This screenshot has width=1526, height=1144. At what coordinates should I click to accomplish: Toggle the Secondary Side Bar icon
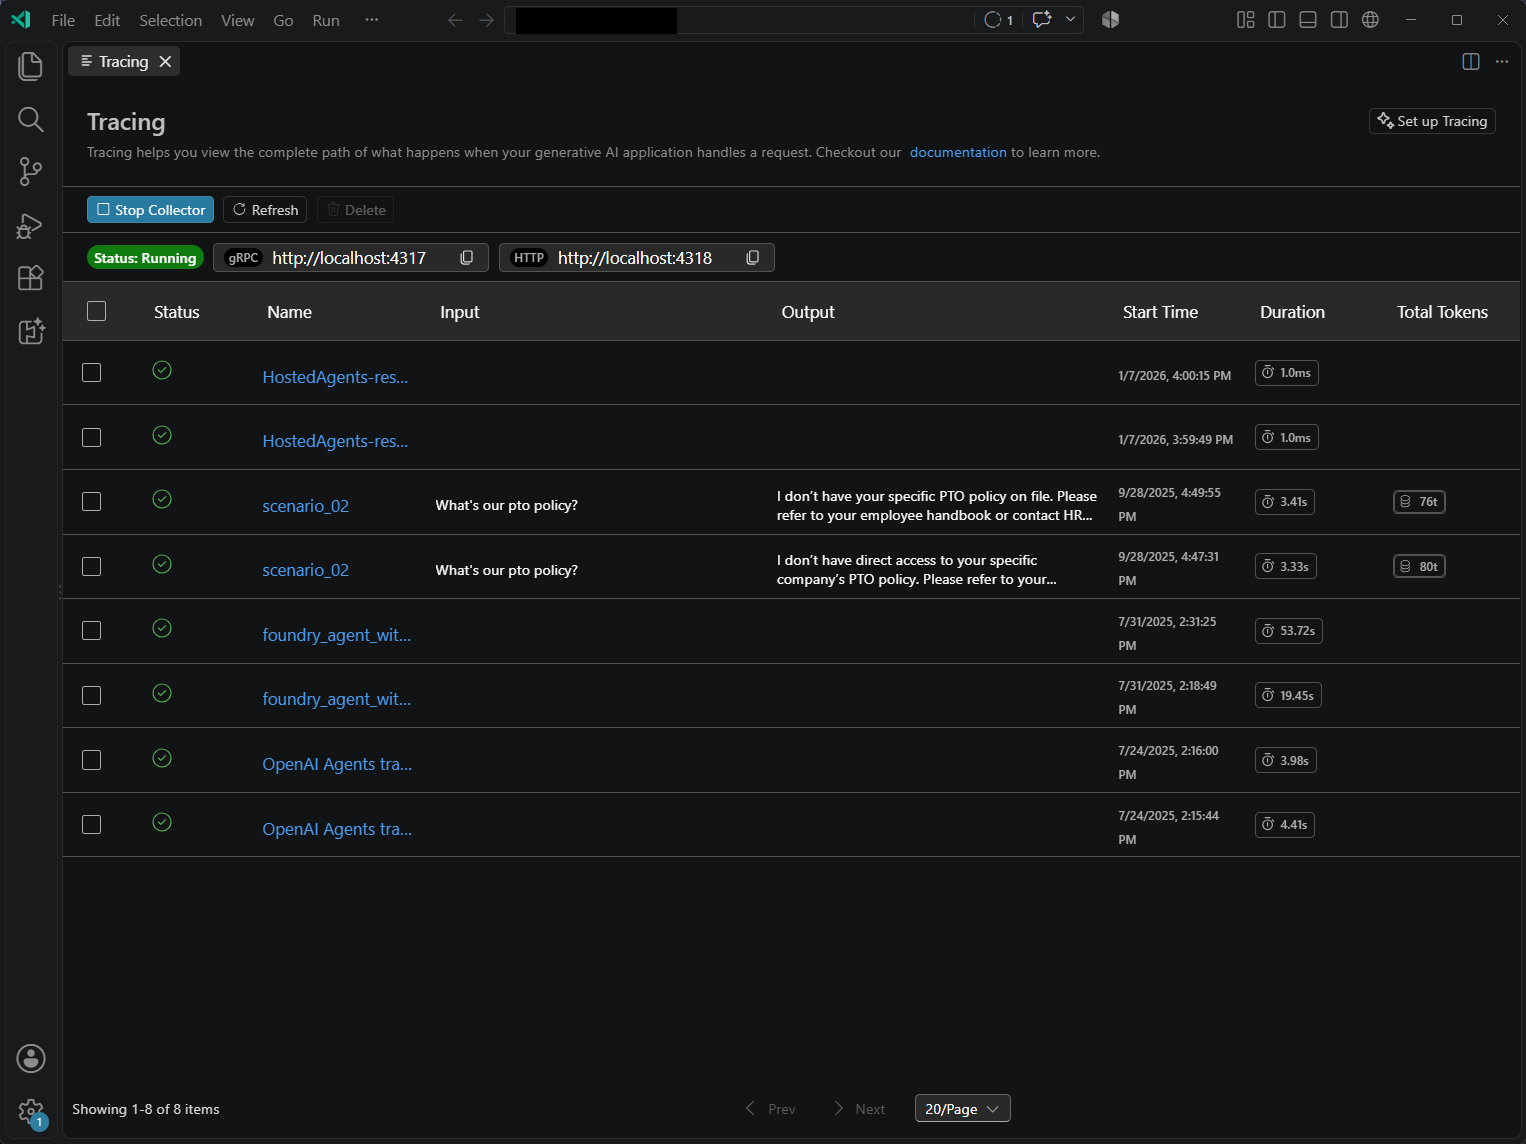click(1339, 20)
